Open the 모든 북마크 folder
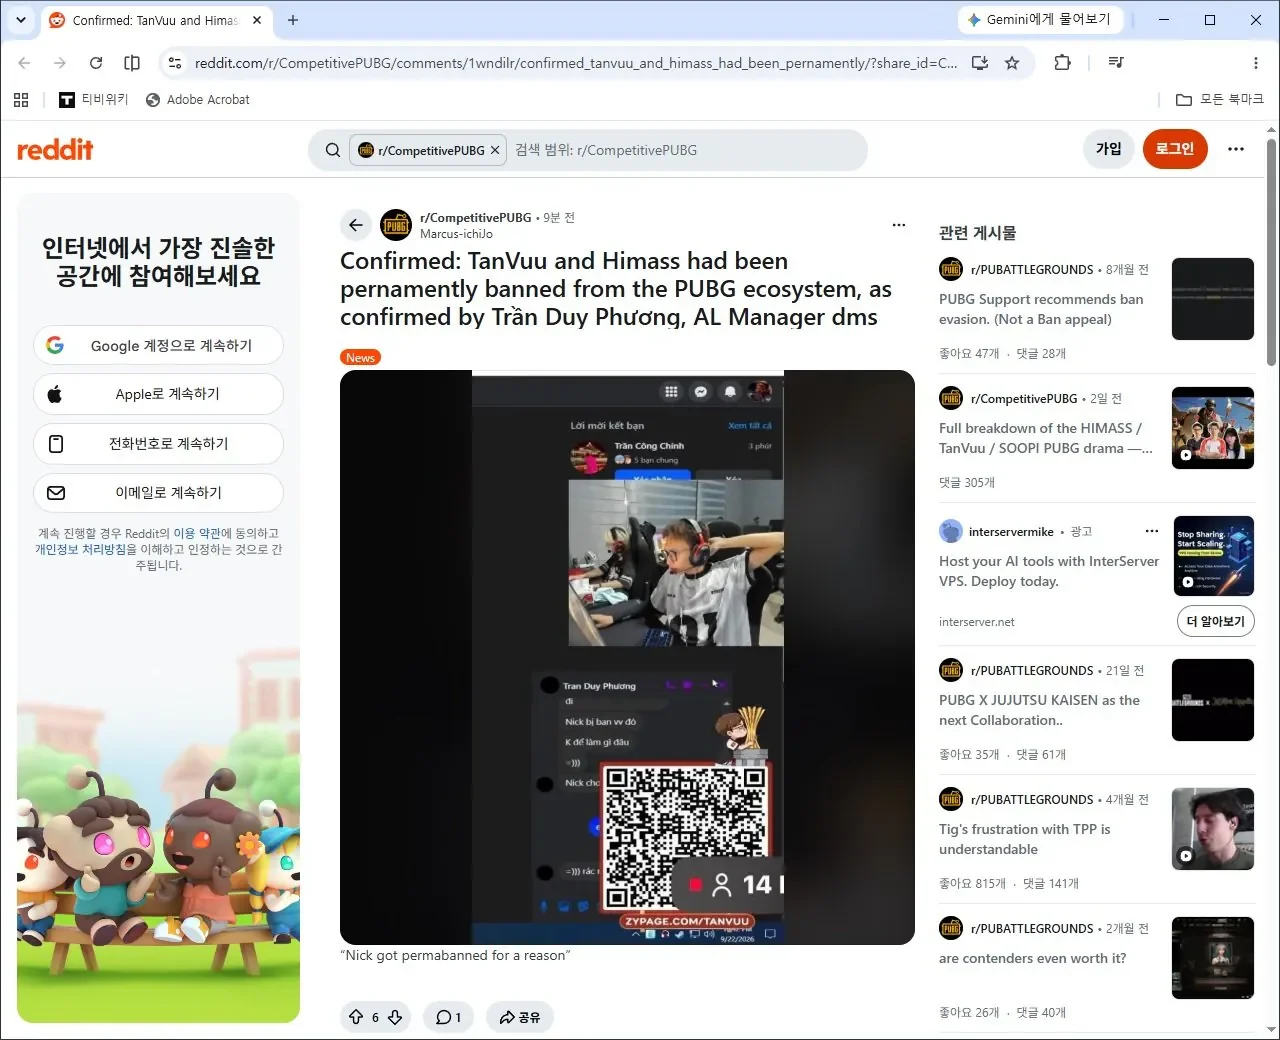Viewport: 1280px width, 1040px height. click(x=1220, y=100)
